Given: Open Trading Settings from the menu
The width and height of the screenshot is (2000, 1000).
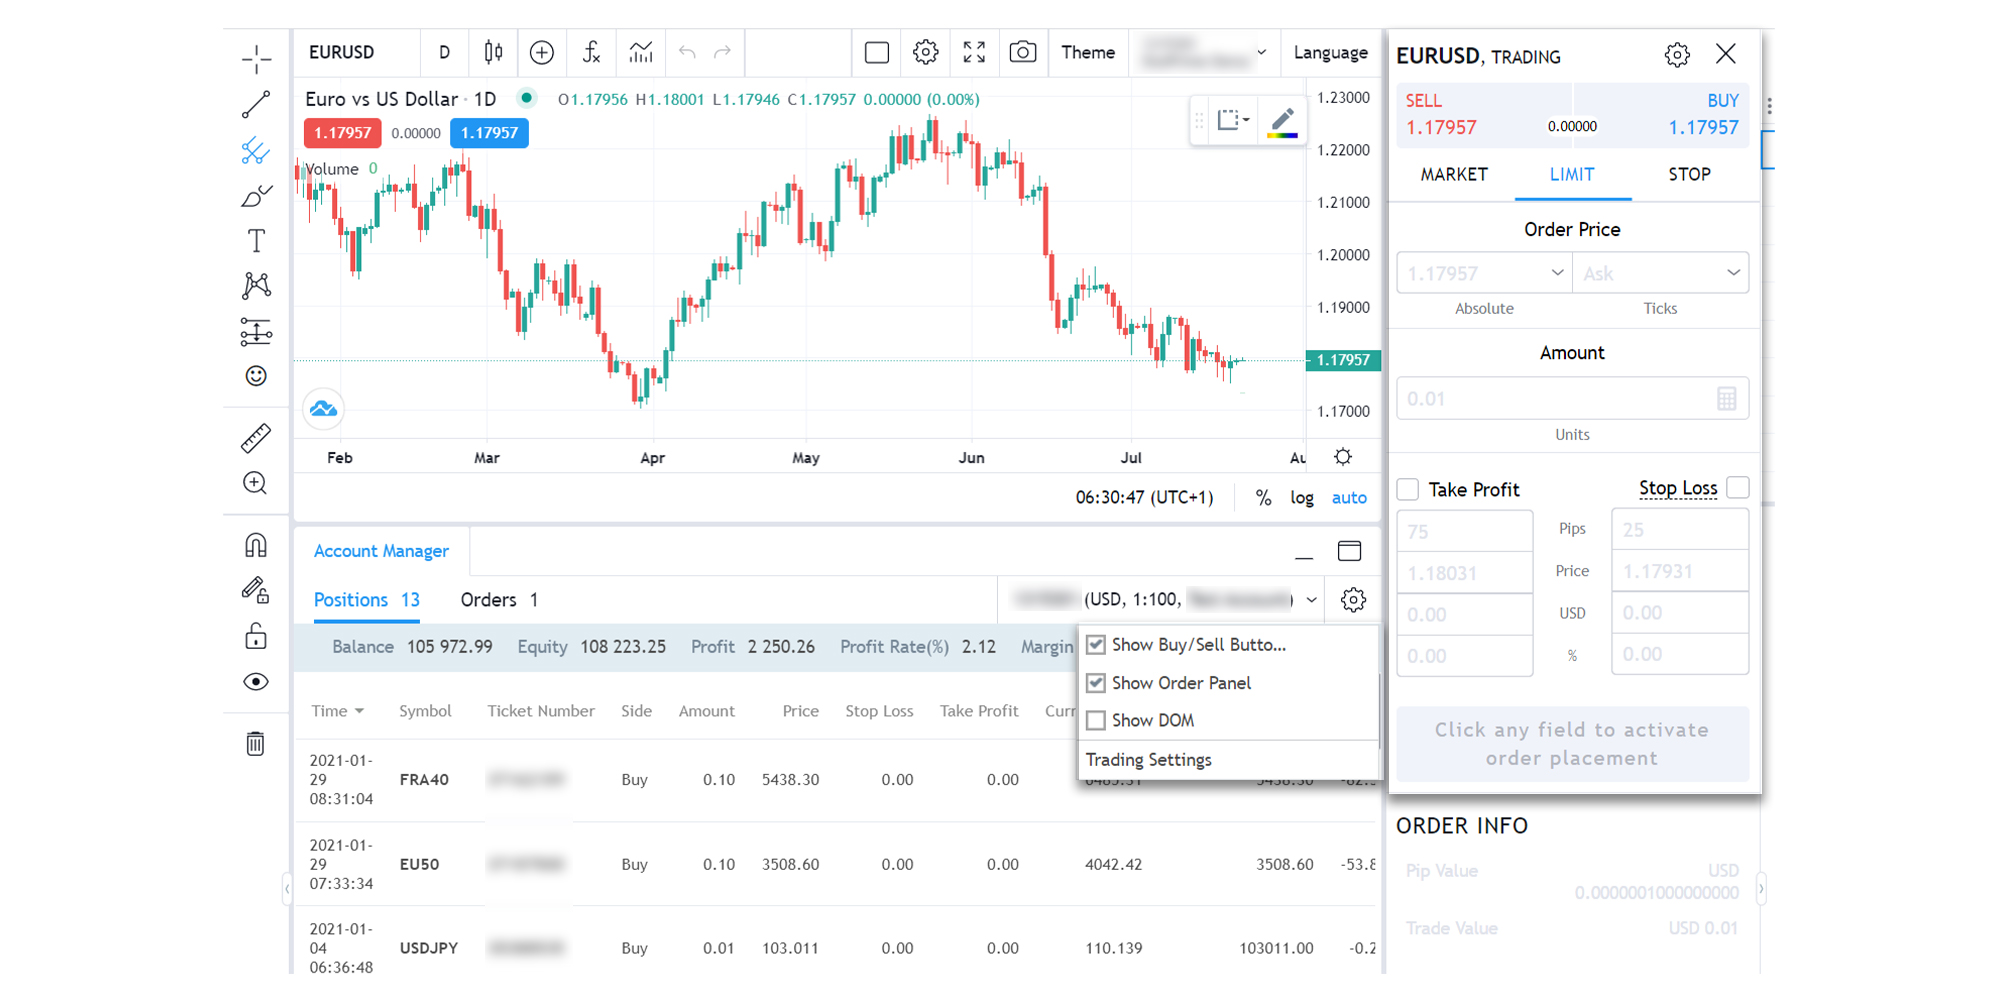Looking at the screenshot, I should [x=1148, y=760].
